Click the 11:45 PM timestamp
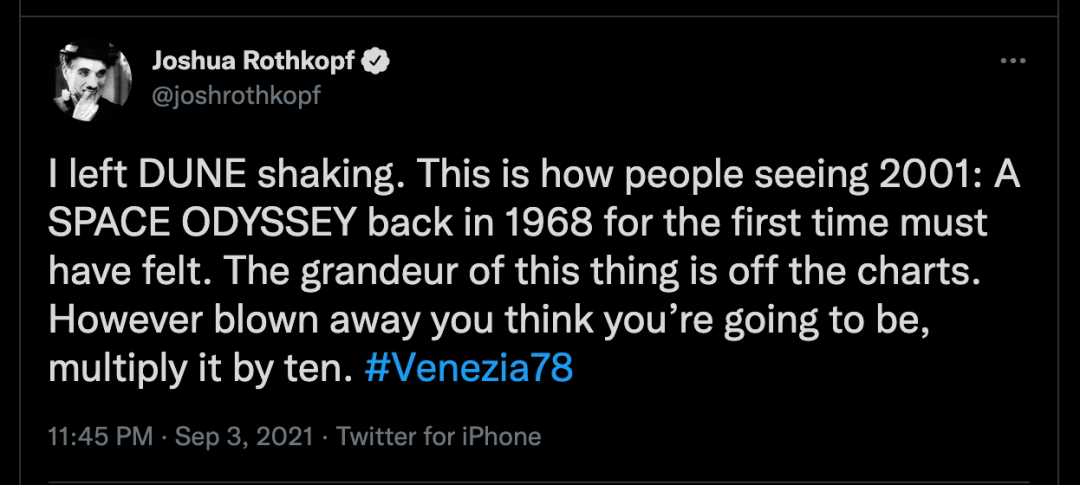Image resolution: width=1080 pixels, height=485 pixels. [100, 437]
